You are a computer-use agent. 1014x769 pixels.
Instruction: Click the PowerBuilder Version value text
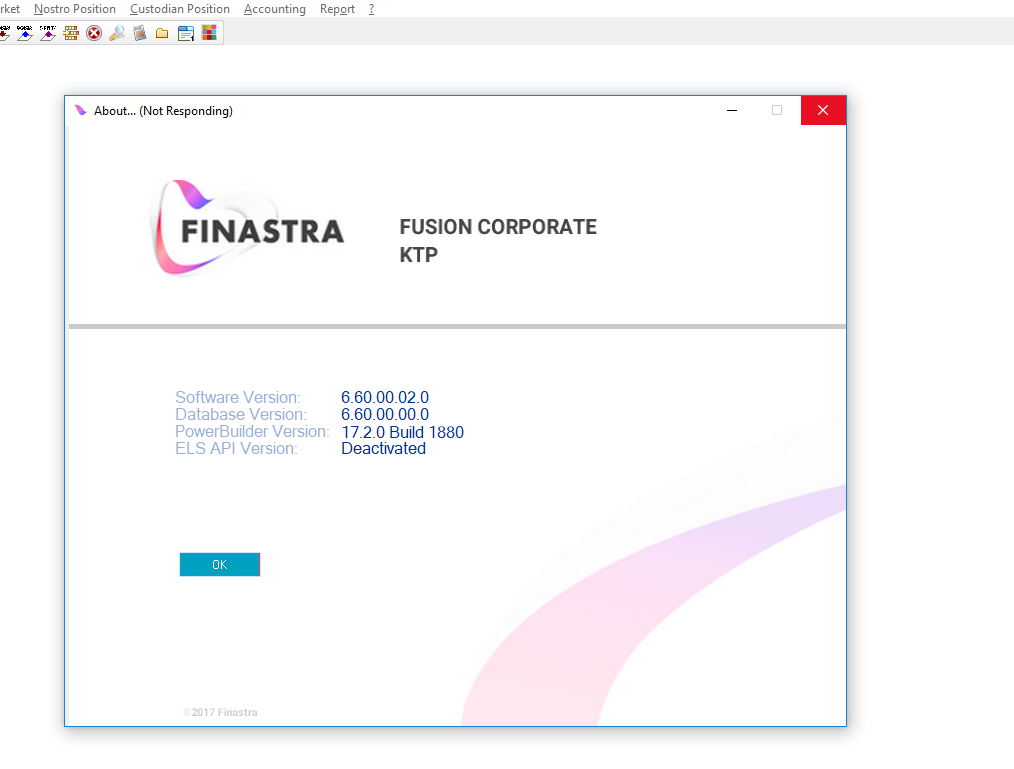[402, 432]
